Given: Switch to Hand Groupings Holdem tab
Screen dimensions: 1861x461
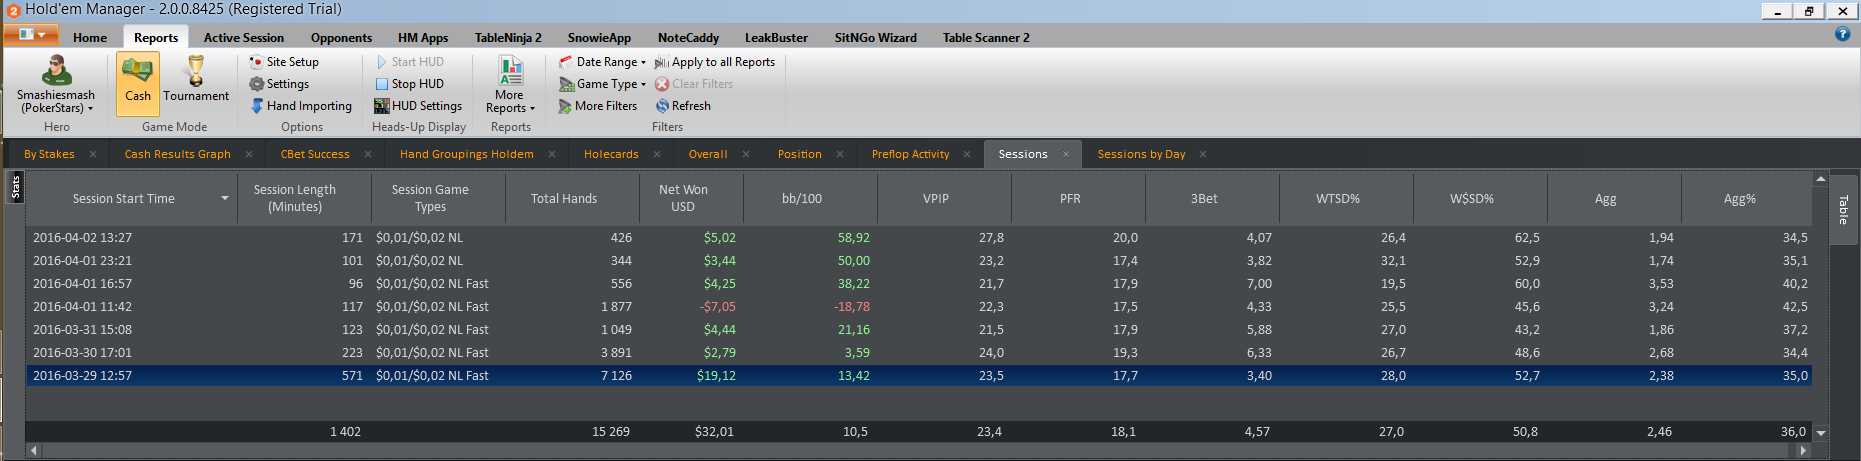Looking at the screenshot, I should [466, 154].
